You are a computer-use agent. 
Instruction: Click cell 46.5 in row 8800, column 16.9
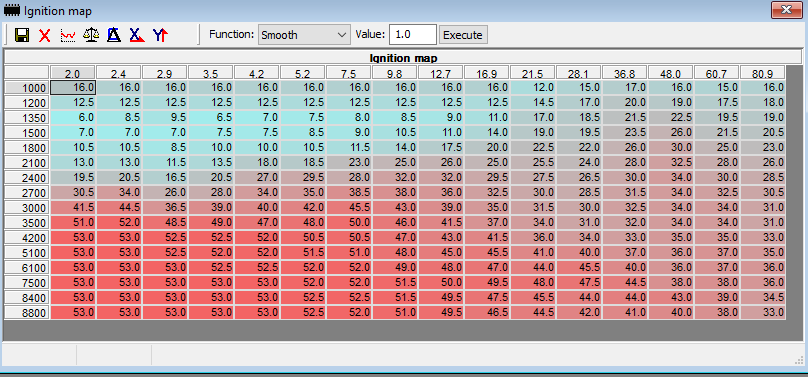point(487,313)
